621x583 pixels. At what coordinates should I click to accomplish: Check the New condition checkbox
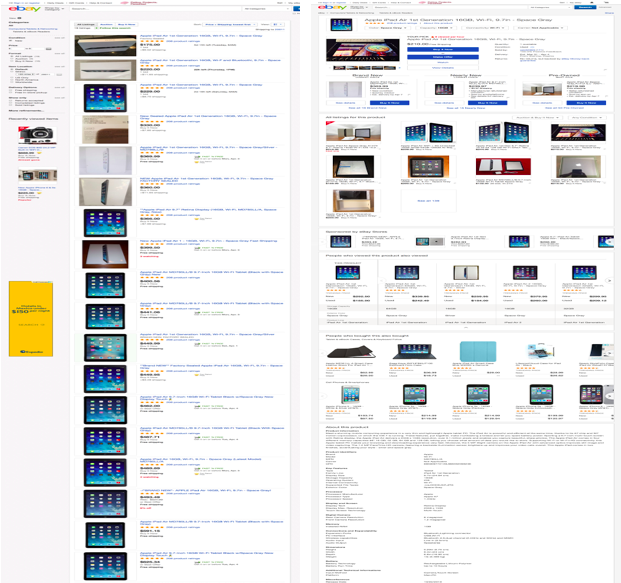[11, 41]
